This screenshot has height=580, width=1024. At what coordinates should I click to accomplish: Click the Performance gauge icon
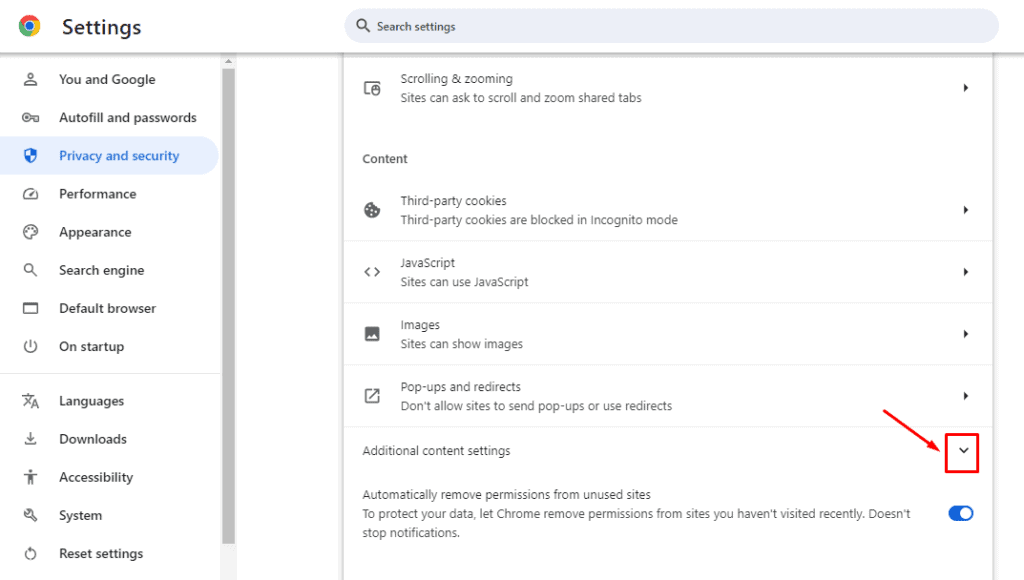30,194
